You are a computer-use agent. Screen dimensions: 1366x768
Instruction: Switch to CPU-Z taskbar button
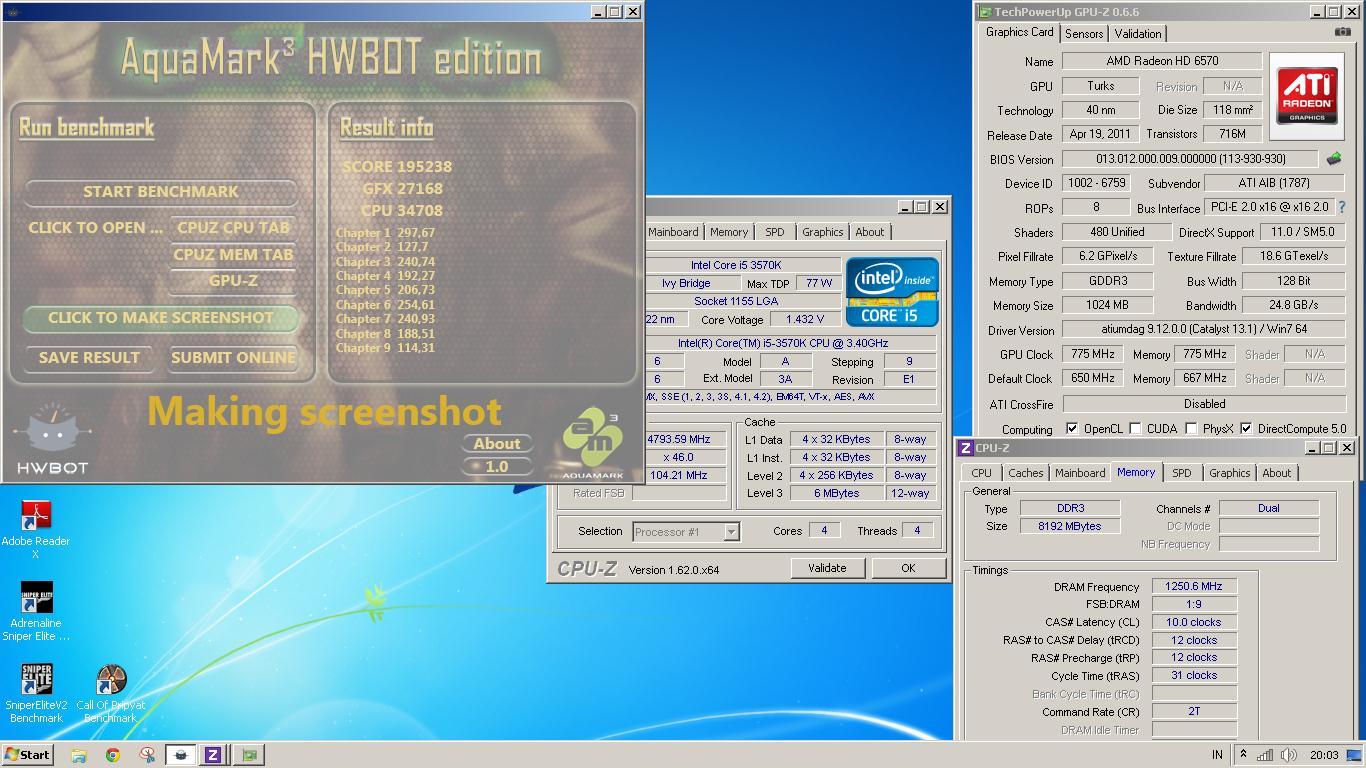coord(213,755)
